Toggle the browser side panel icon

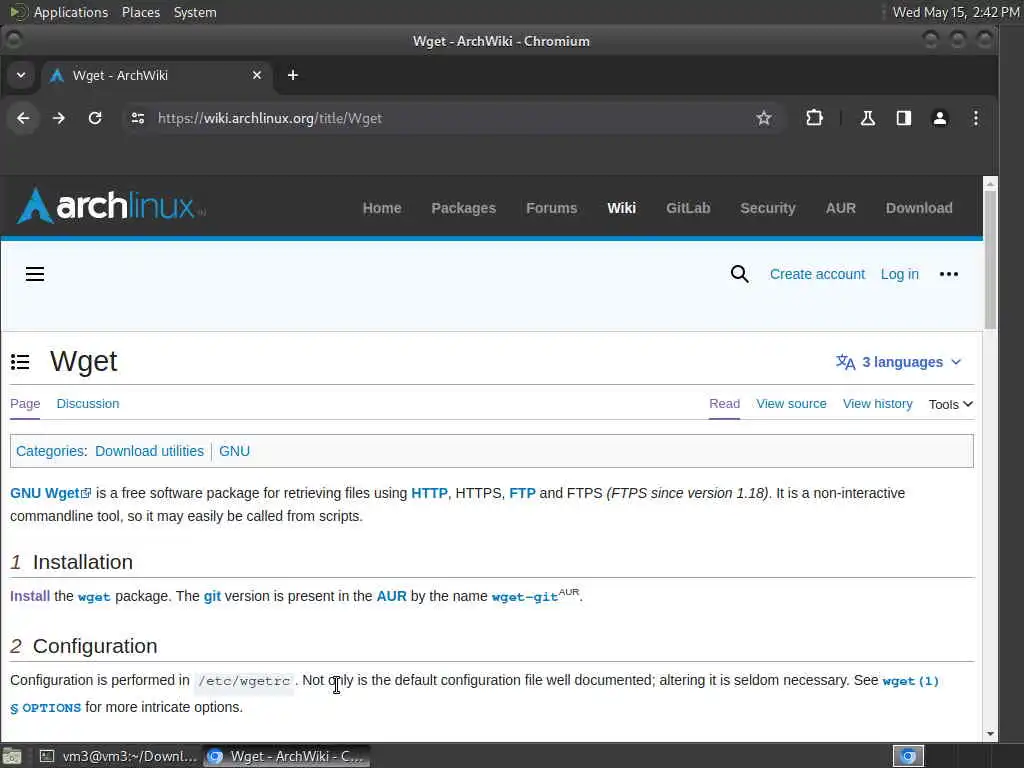point(903,118)
